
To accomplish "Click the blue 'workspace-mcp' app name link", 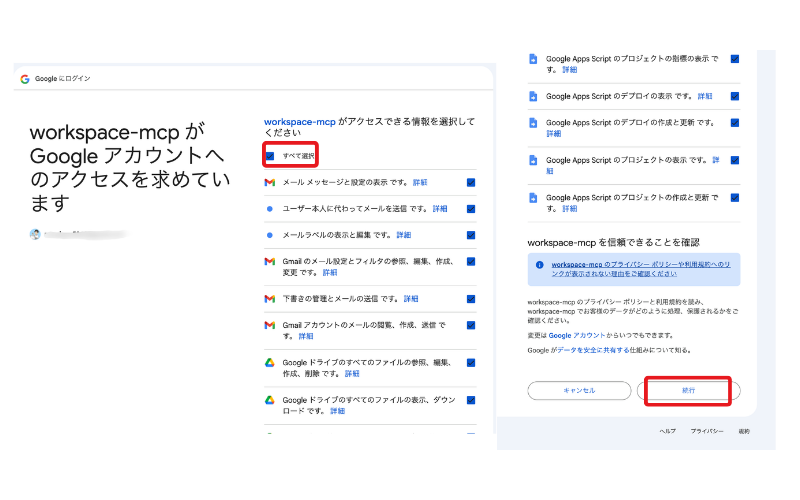I will tap(299, 122).
